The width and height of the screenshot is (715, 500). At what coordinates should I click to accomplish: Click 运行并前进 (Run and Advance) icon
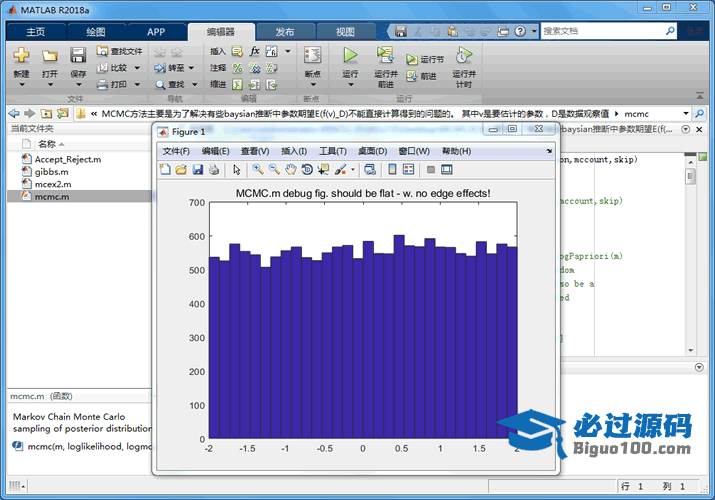click(385, 55)
